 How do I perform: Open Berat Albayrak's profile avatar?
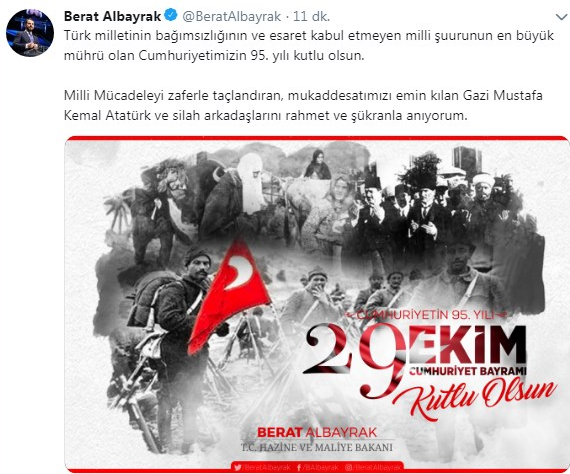tap(30, 33)
